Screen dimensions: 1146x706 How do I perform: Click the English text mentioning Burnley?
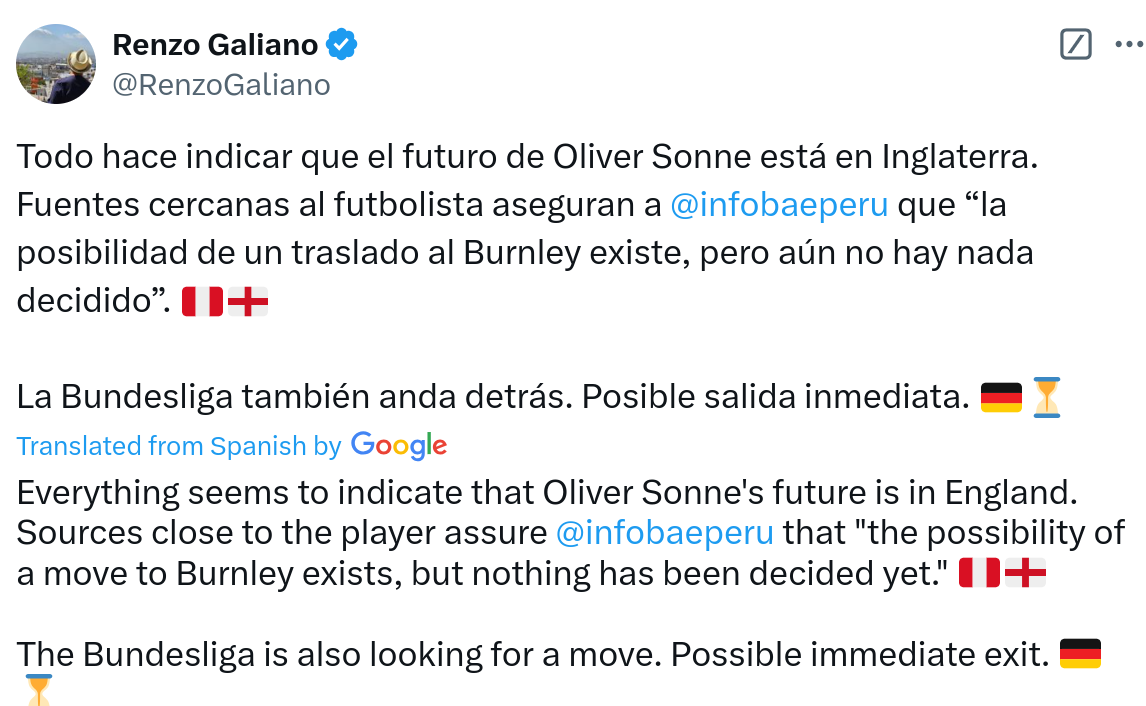[480, 574]
